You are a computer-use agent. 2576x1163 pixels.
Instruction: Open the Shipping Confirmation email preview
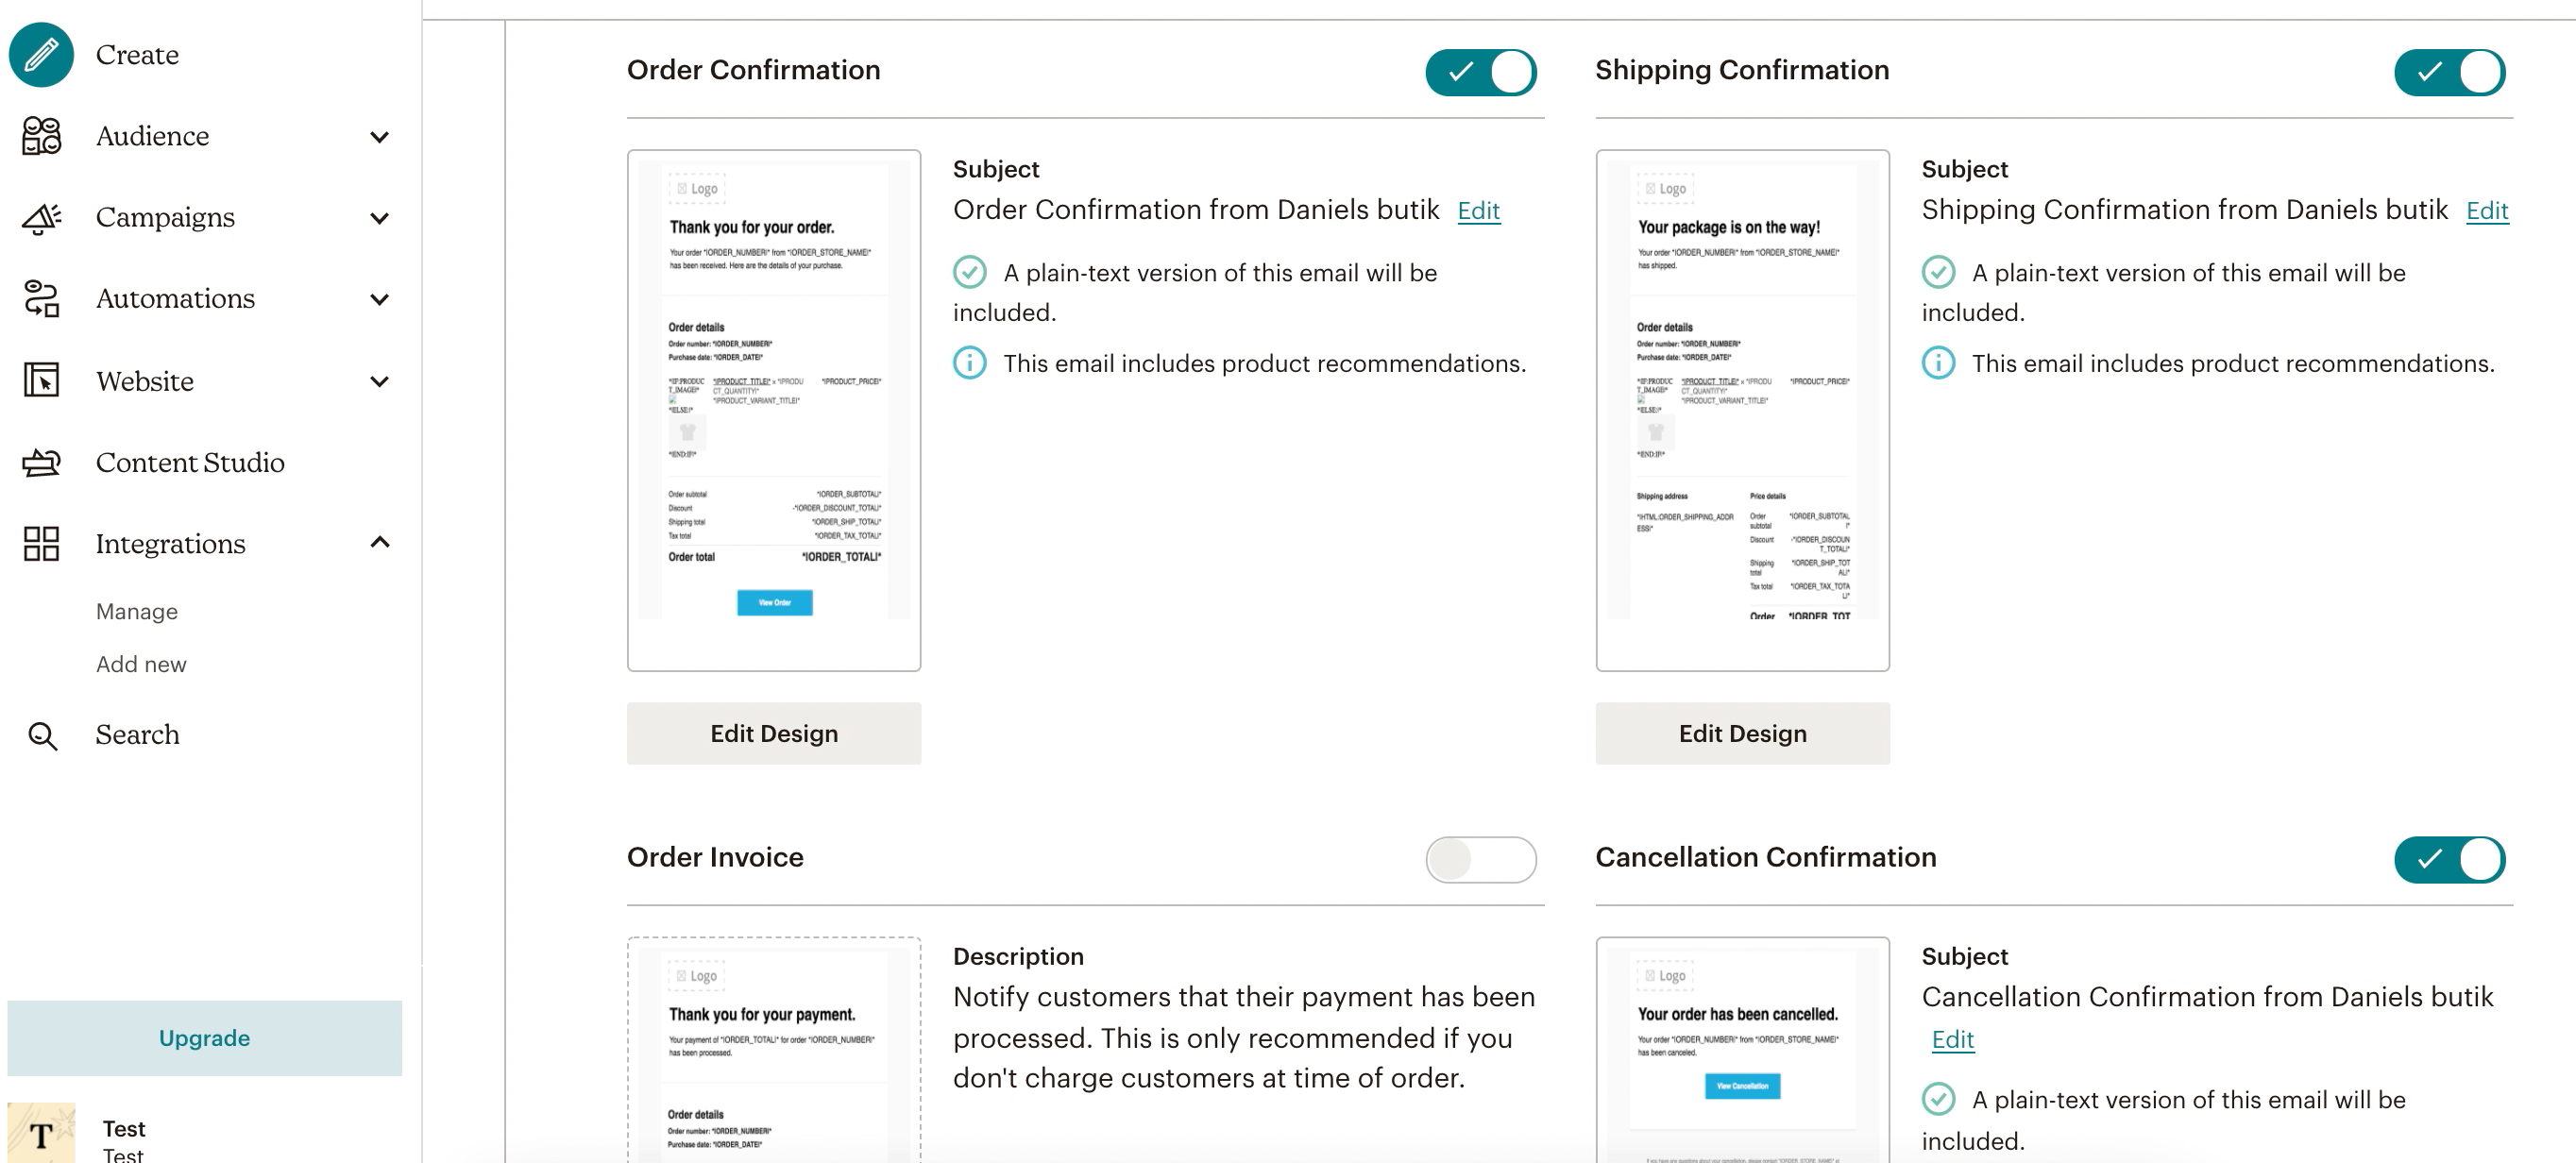pos(1741,410)
